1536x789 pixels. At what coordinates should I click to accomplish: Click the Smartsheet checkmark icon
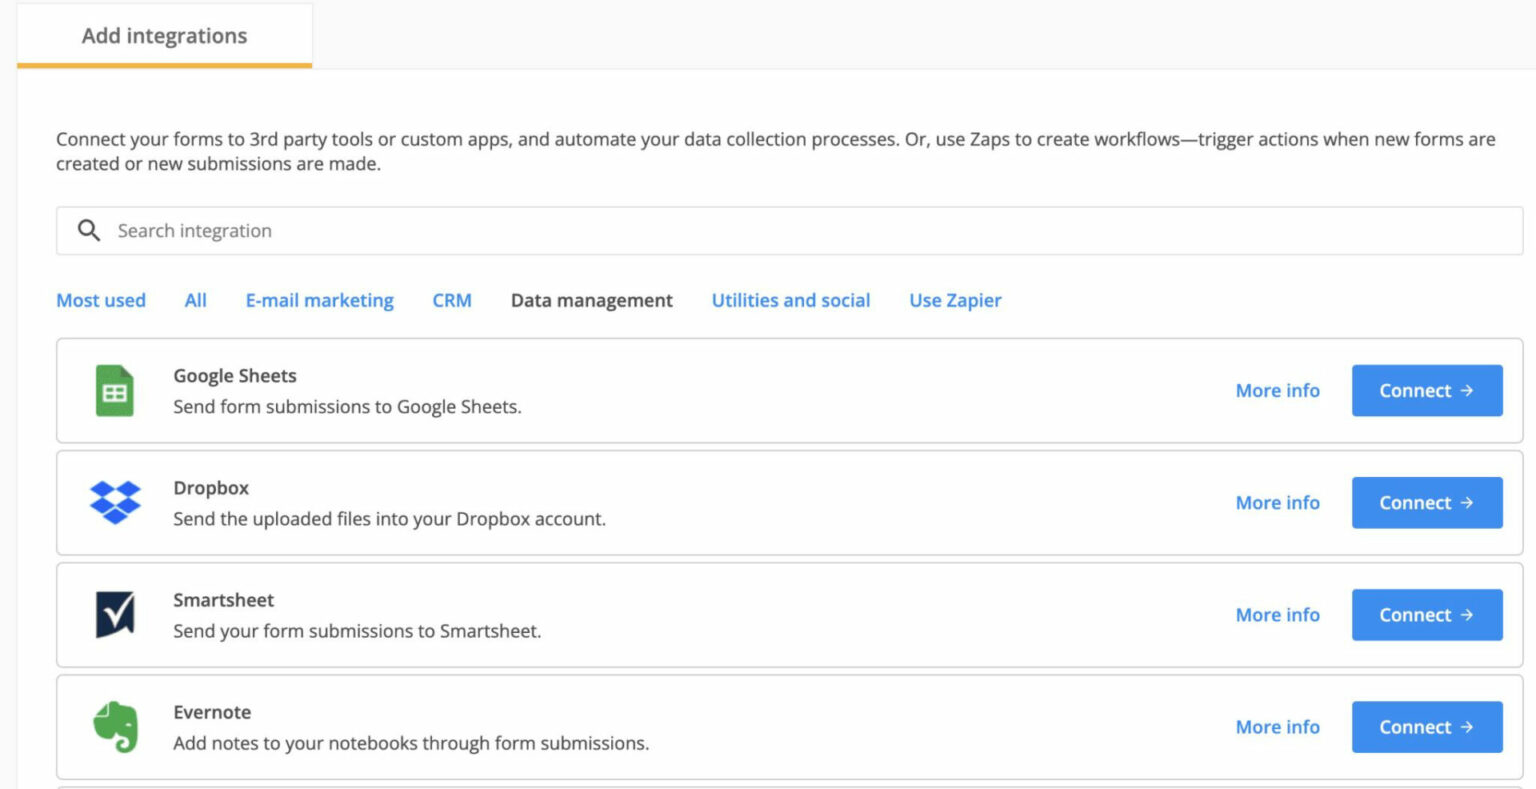point(115,615)
